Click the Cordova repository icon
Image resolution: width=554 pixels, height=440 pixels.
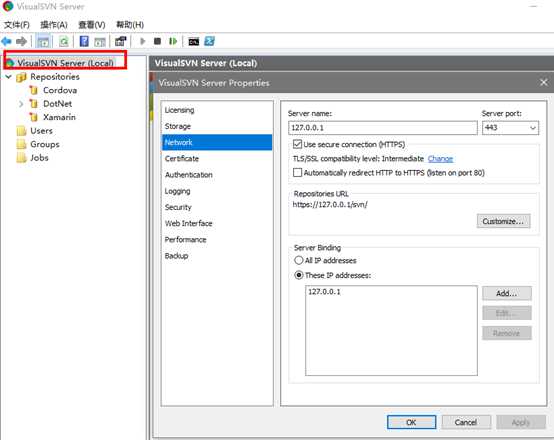34,90
